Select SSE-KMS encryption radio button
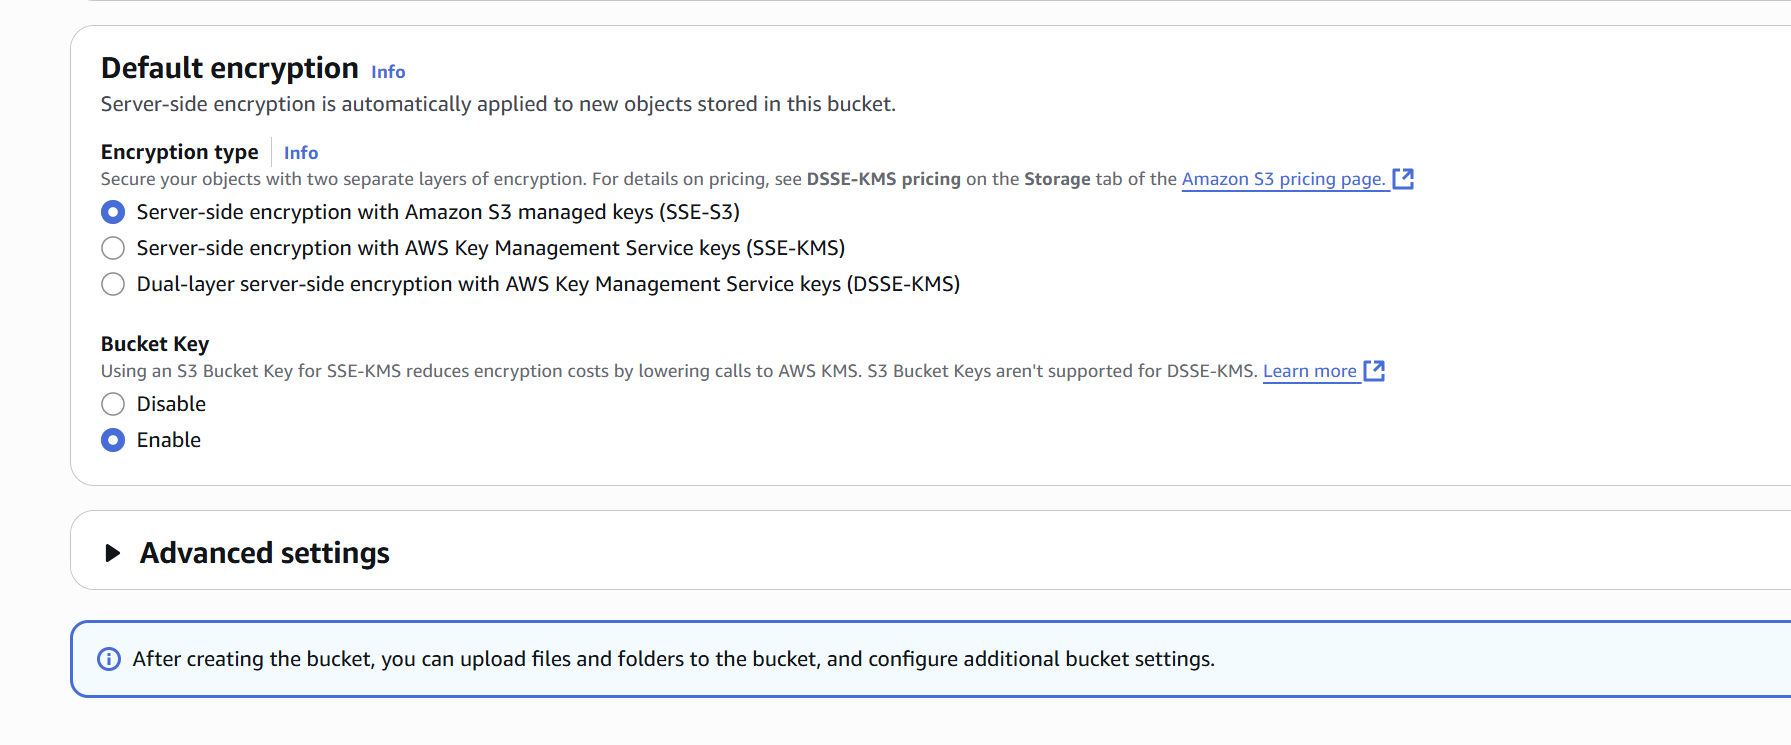Viewport: 1791px width, 745px height. coord(113,248)
